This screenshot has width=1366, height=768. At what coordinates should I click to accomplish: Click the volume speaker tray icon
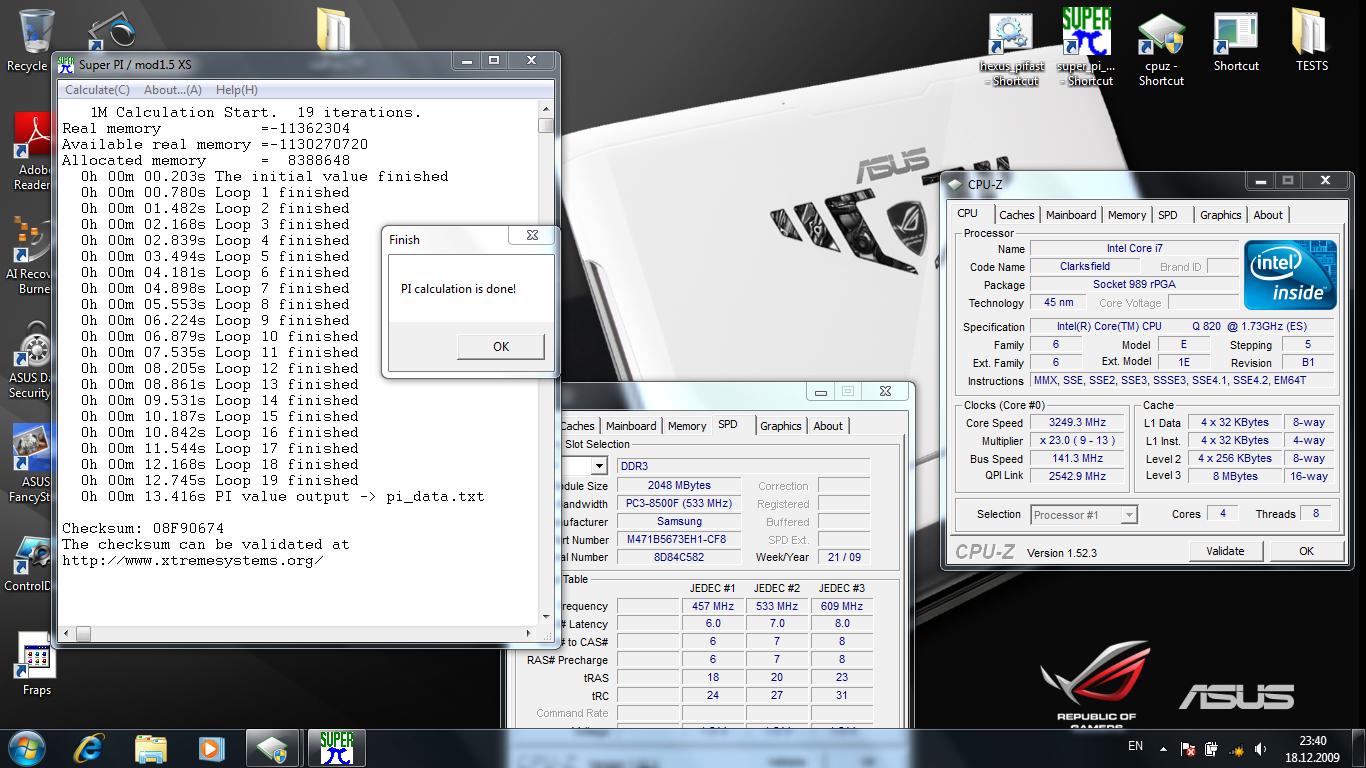point(1260,749)
